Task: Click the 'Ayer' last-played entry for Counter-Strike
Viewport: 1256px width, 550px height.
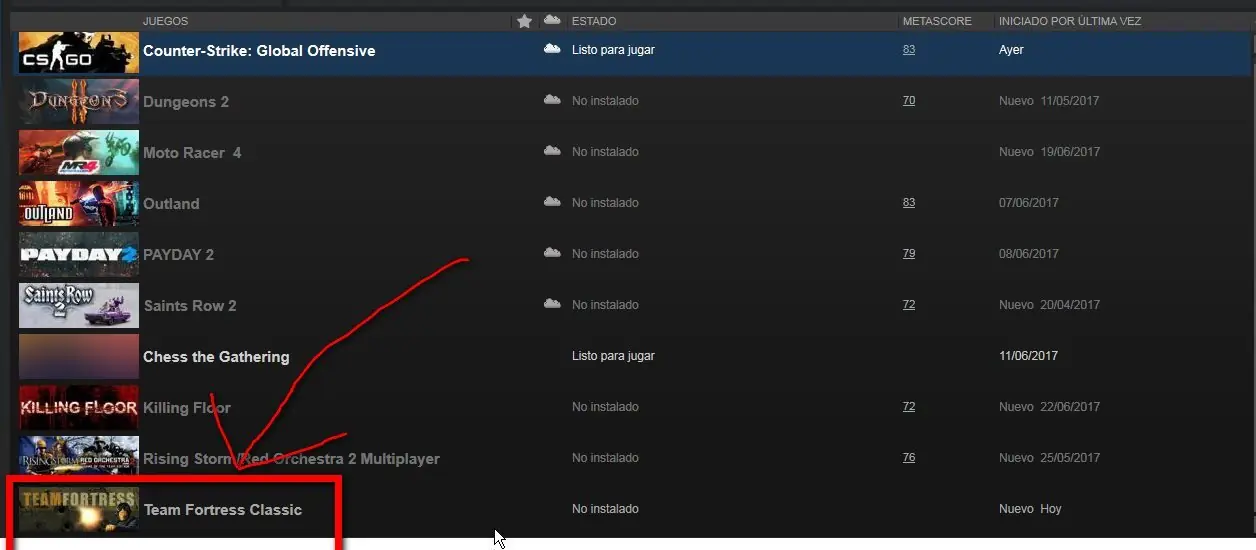Action: pos(1011,50)
